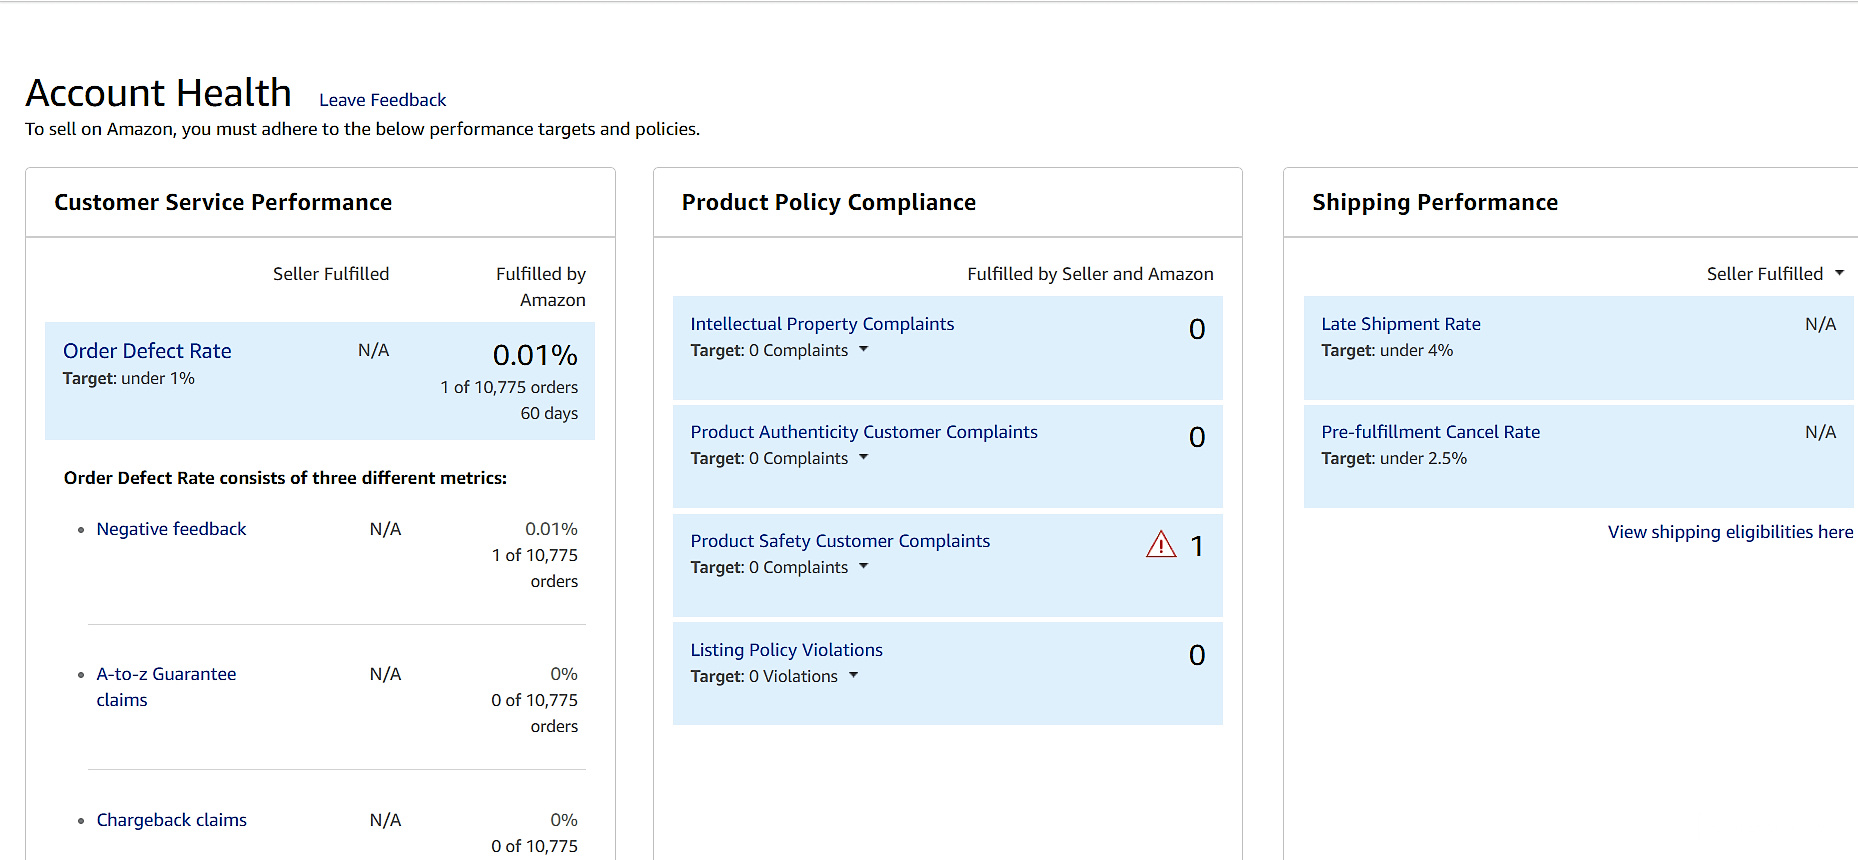Expand Intellectual Property Complaints target dropdown
The width and height of the screenshot is (1858, 860).
[864, 350]
